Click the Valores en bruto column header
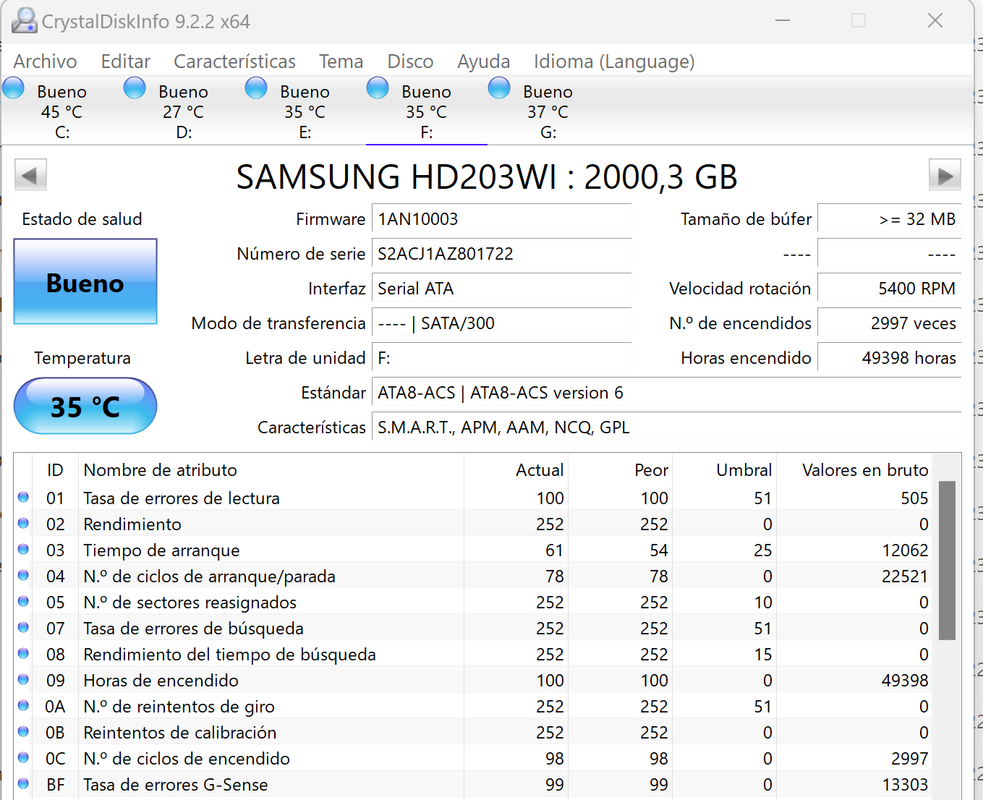983x800 pixels. click(x=854, y=470)
